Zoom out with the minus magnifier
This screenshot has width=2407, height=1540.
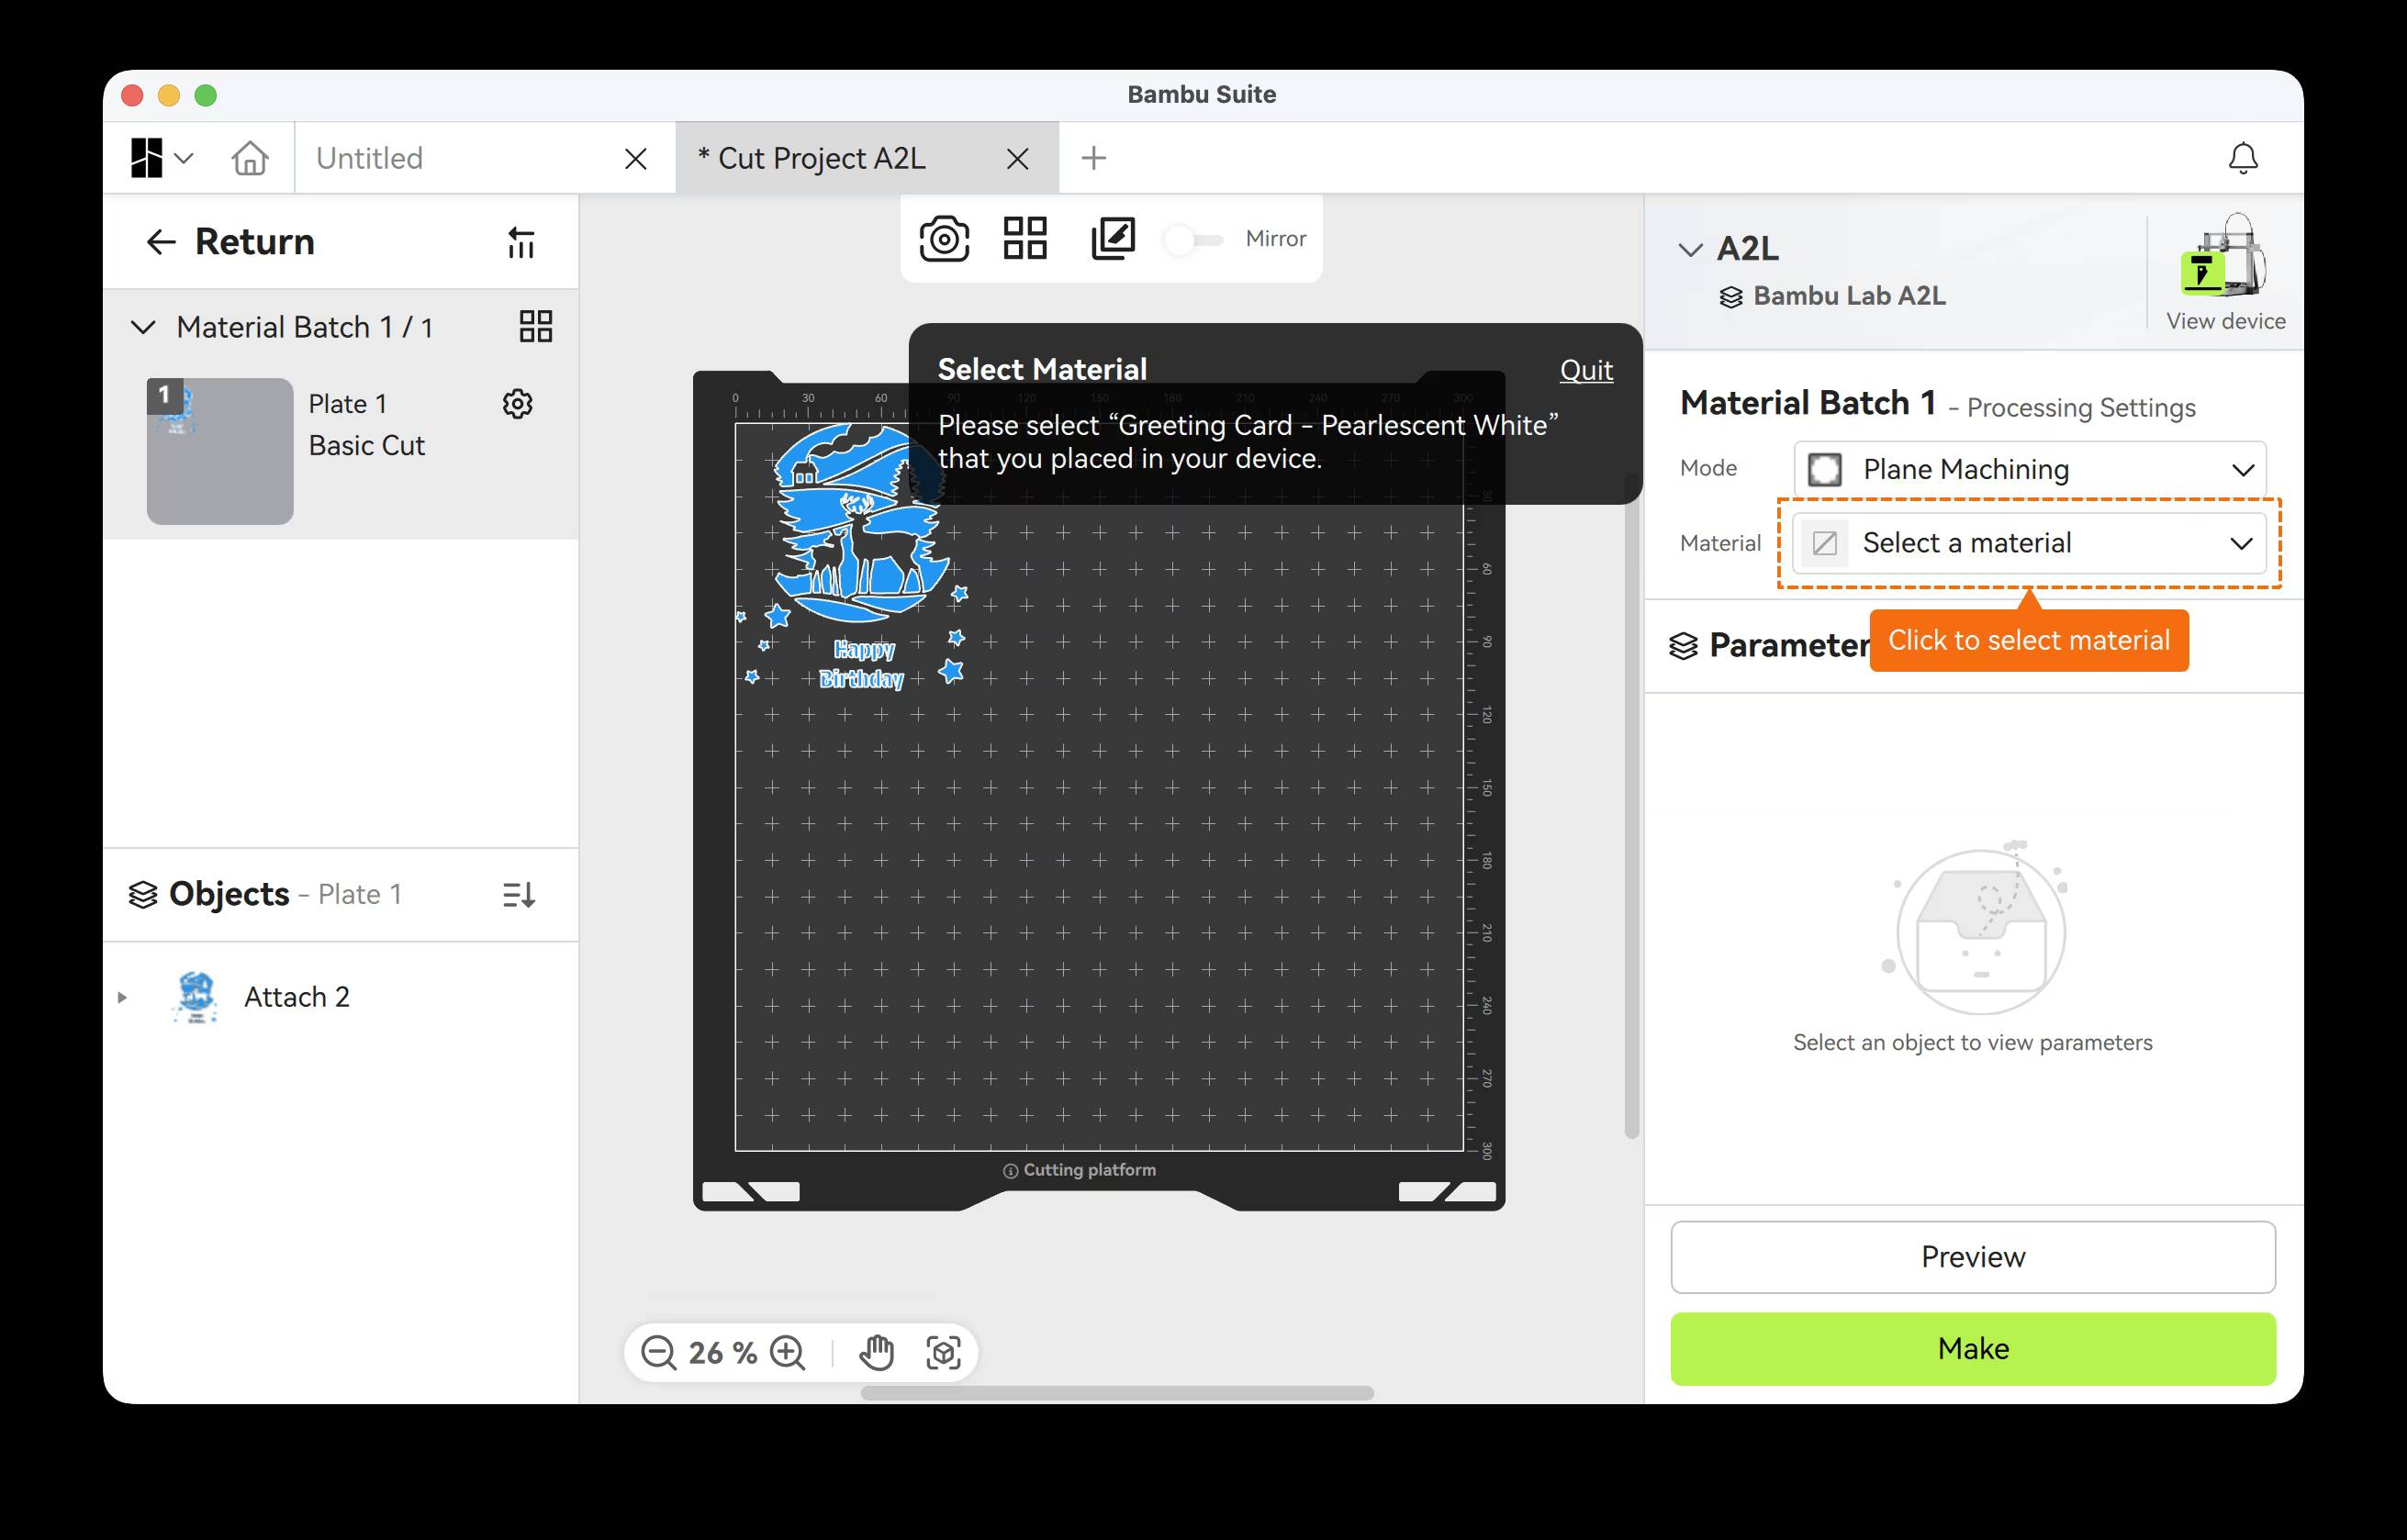point(659,1353)
